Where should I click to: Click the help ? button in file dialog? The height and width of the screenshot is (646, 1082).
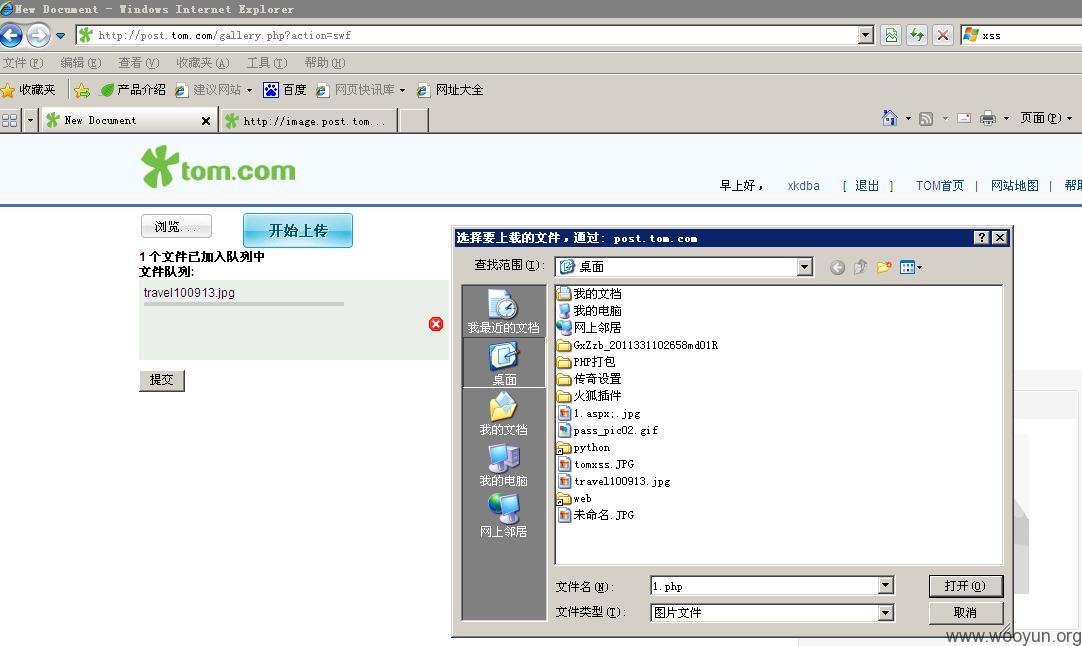tap(981, 237)
